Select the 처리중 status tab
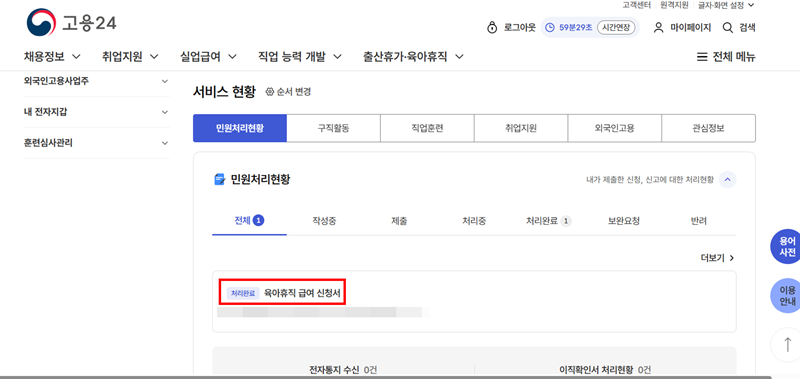 tap(474, 221)
